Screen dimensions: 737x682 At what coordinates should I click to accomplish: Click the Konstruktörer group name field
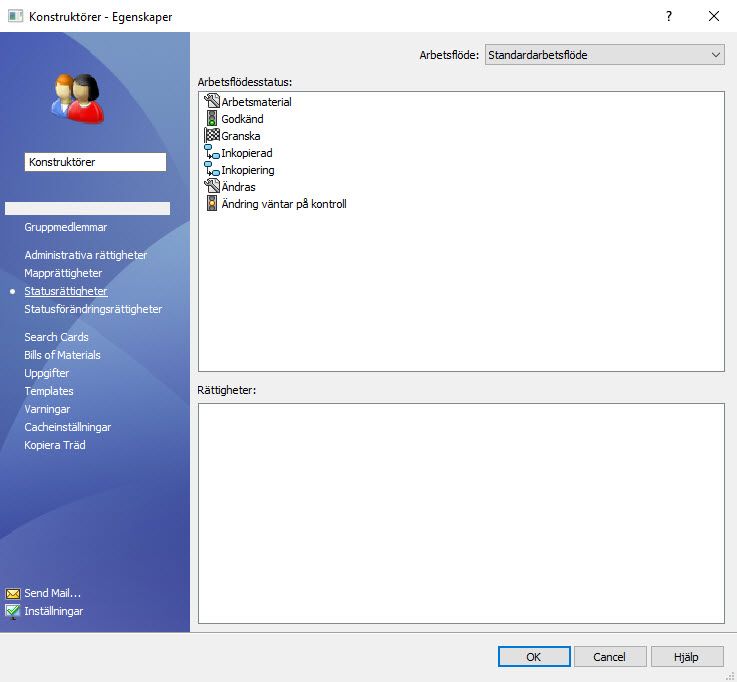pos(95,162)
